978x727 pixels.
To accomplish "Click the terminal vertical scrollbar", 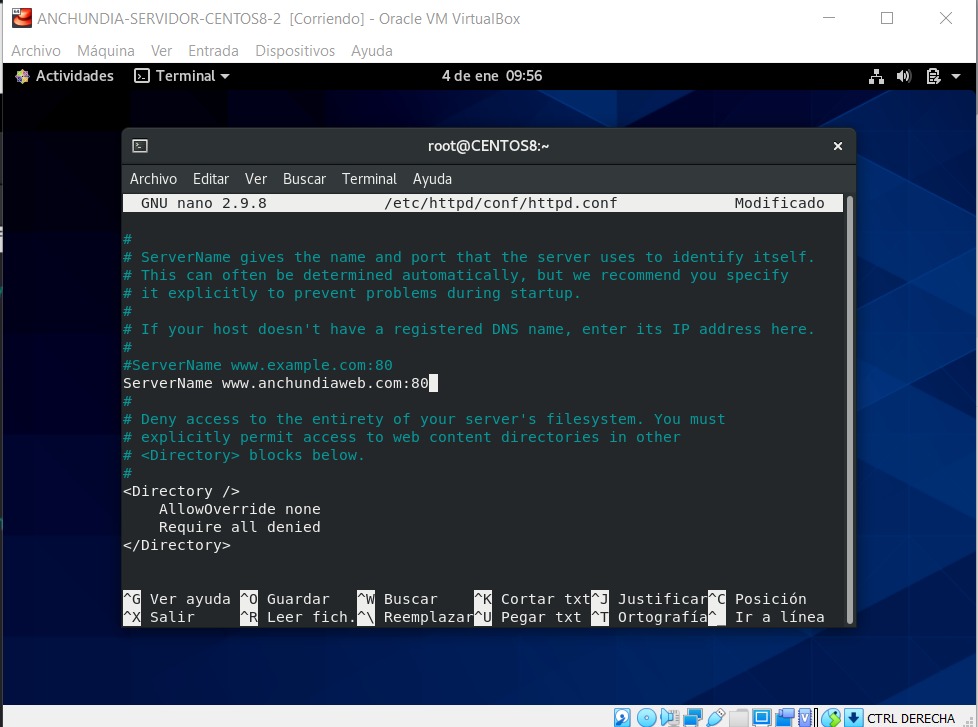I will pyautogui.click(x=849, y=408).
